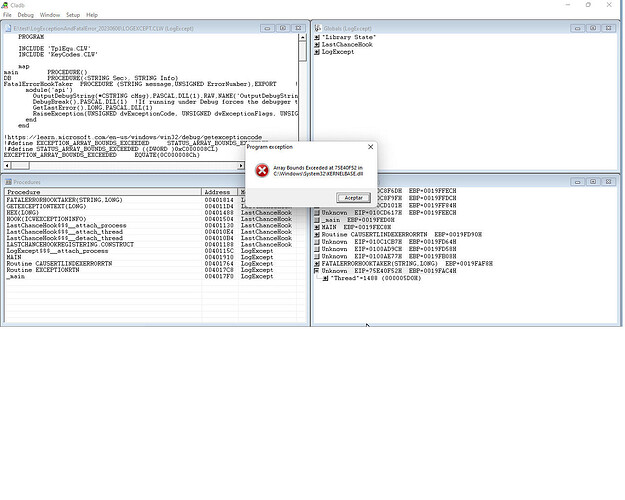Click the Address column header
Viewport: 625px width, 500px height.
219,192
